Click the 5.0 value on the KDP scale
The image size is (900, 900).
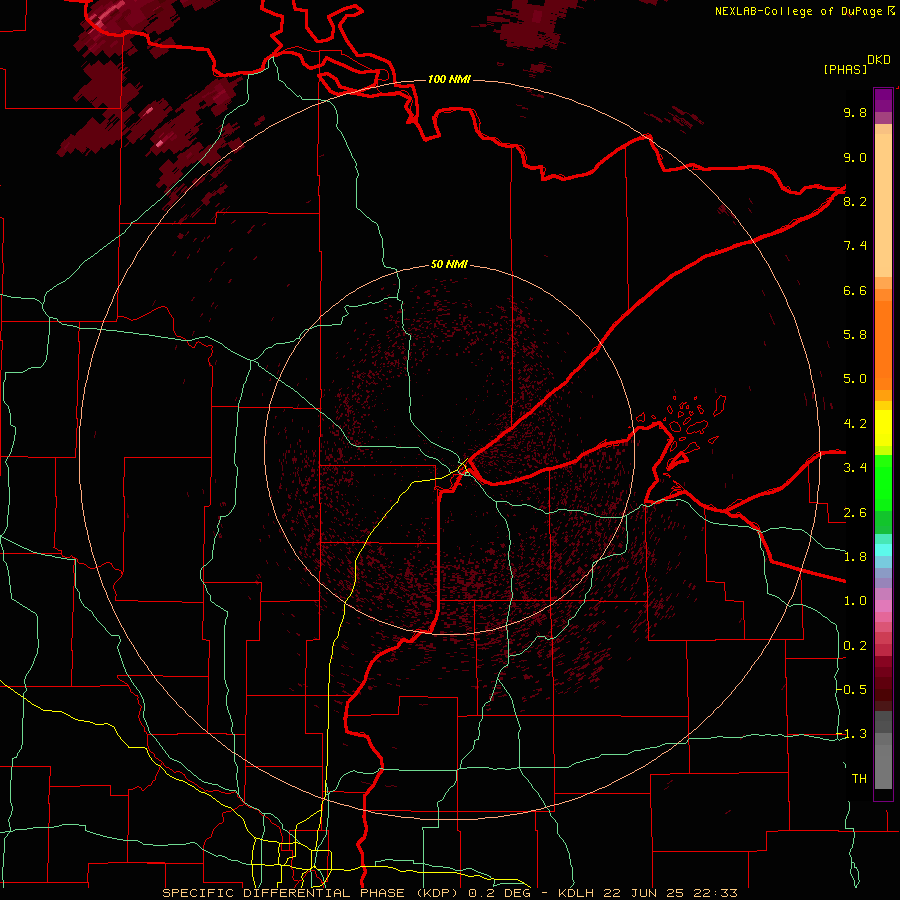click(x=855, y=379)
